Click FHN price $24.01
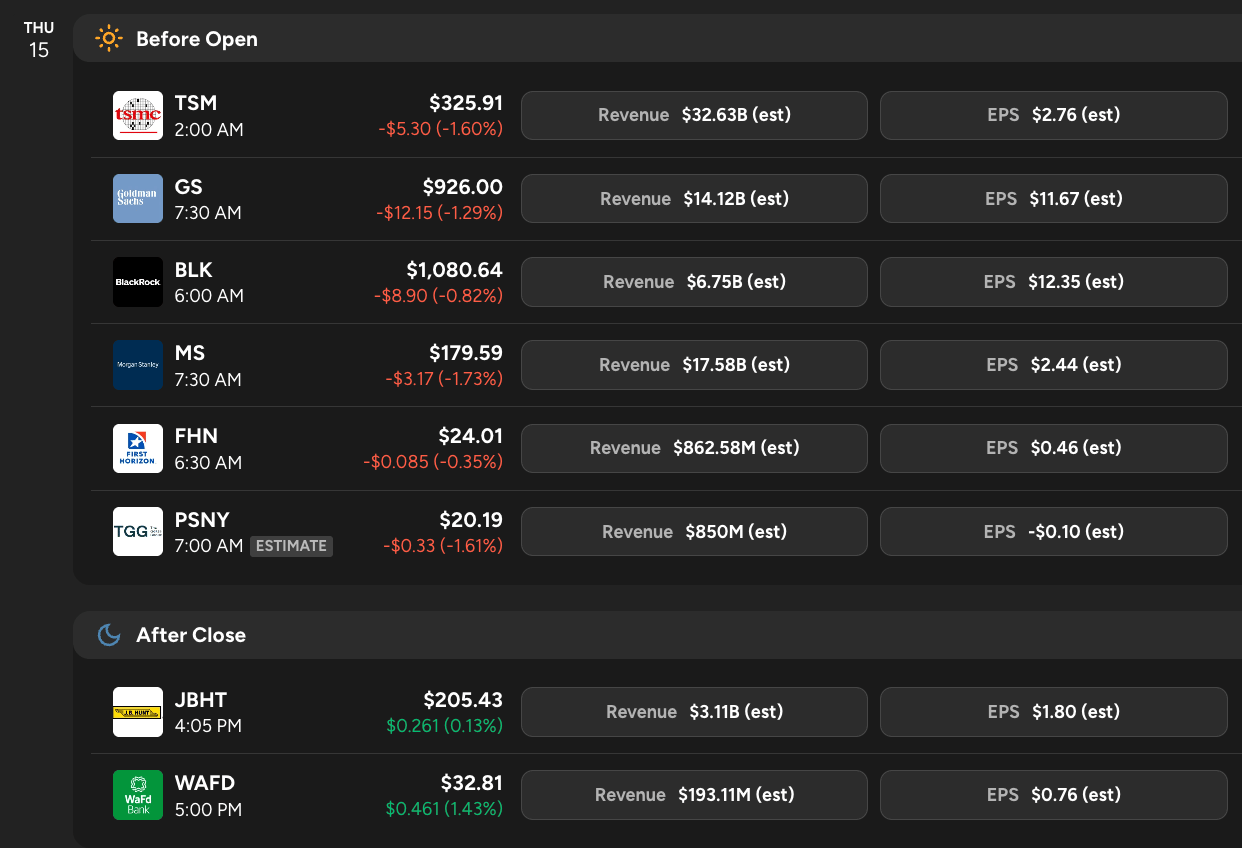Image resolution: width=1242 pixels, height=848 pixels. pyautogui.click(x=471, y=436)
